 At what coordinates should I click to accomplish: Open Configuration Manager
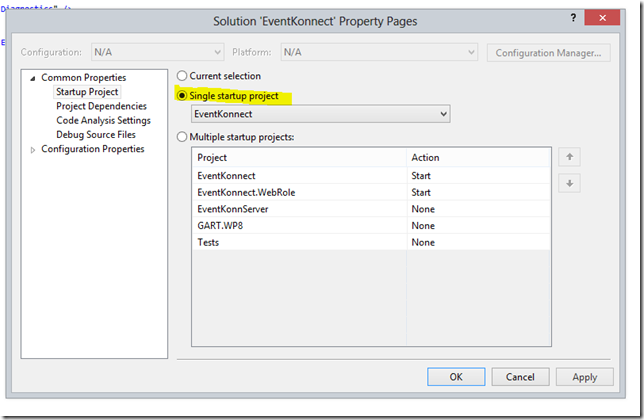[550, 52]
